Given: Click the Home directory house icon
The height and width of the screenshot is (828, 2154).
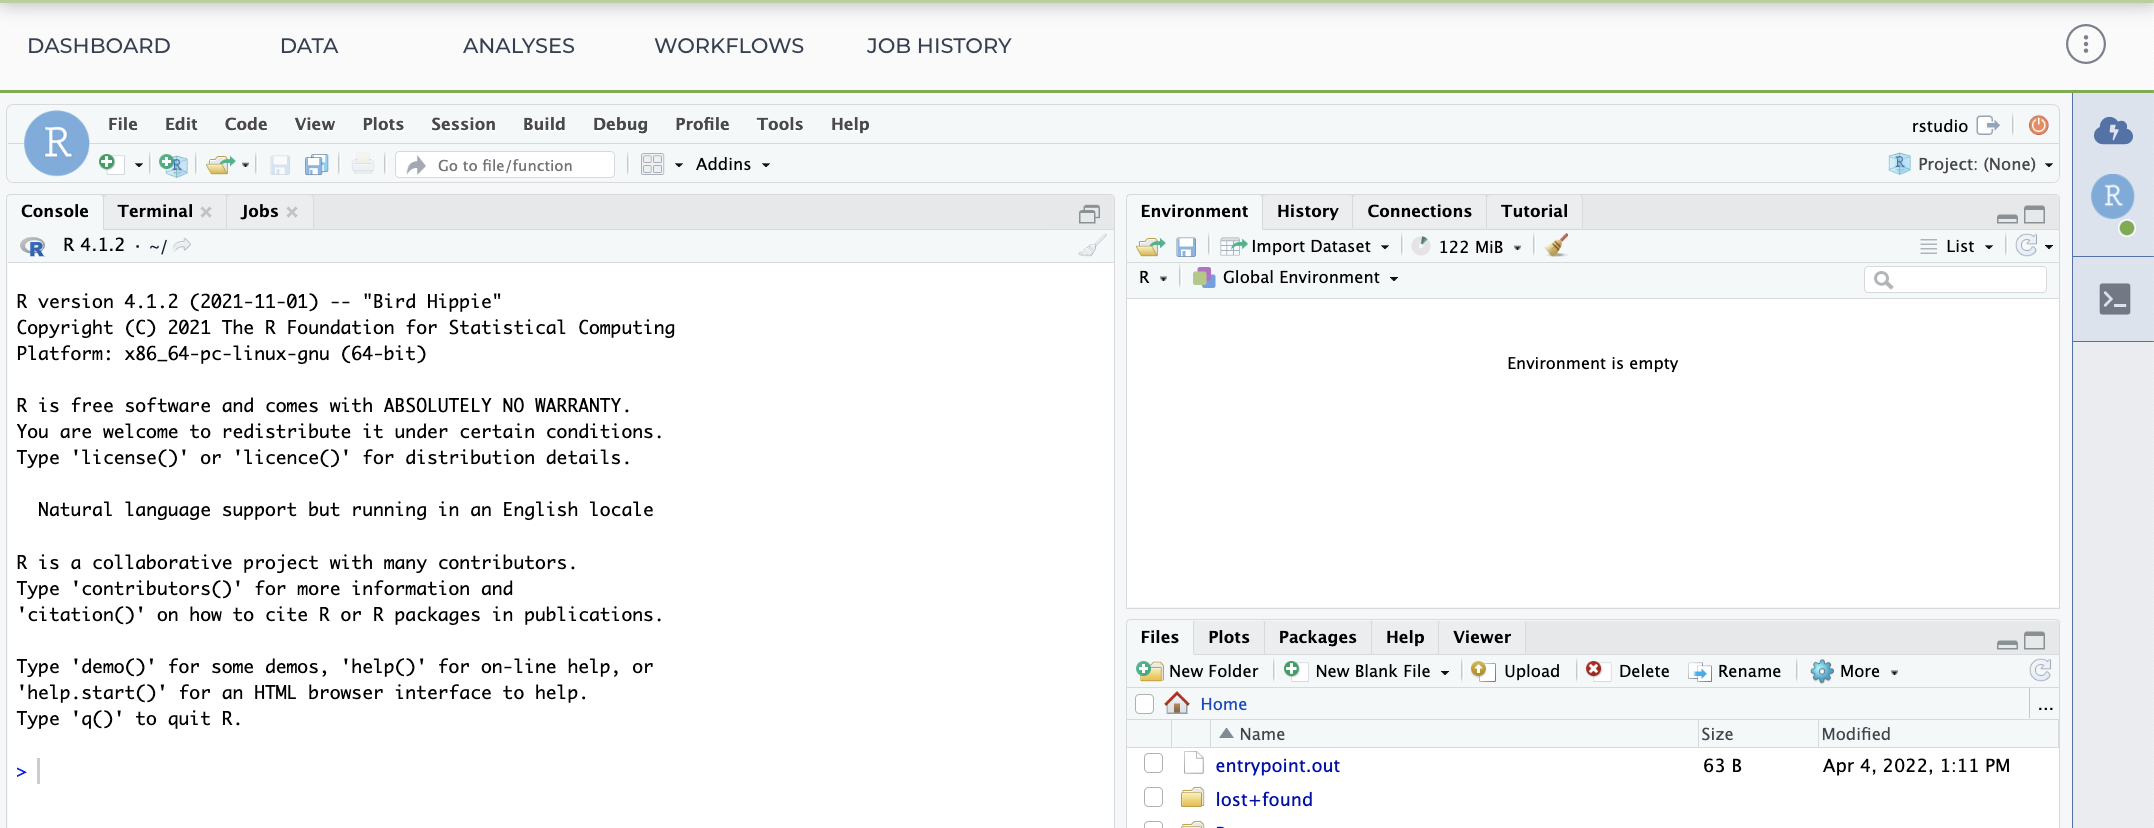Looking at the screenshot, I should (1177, 703).
